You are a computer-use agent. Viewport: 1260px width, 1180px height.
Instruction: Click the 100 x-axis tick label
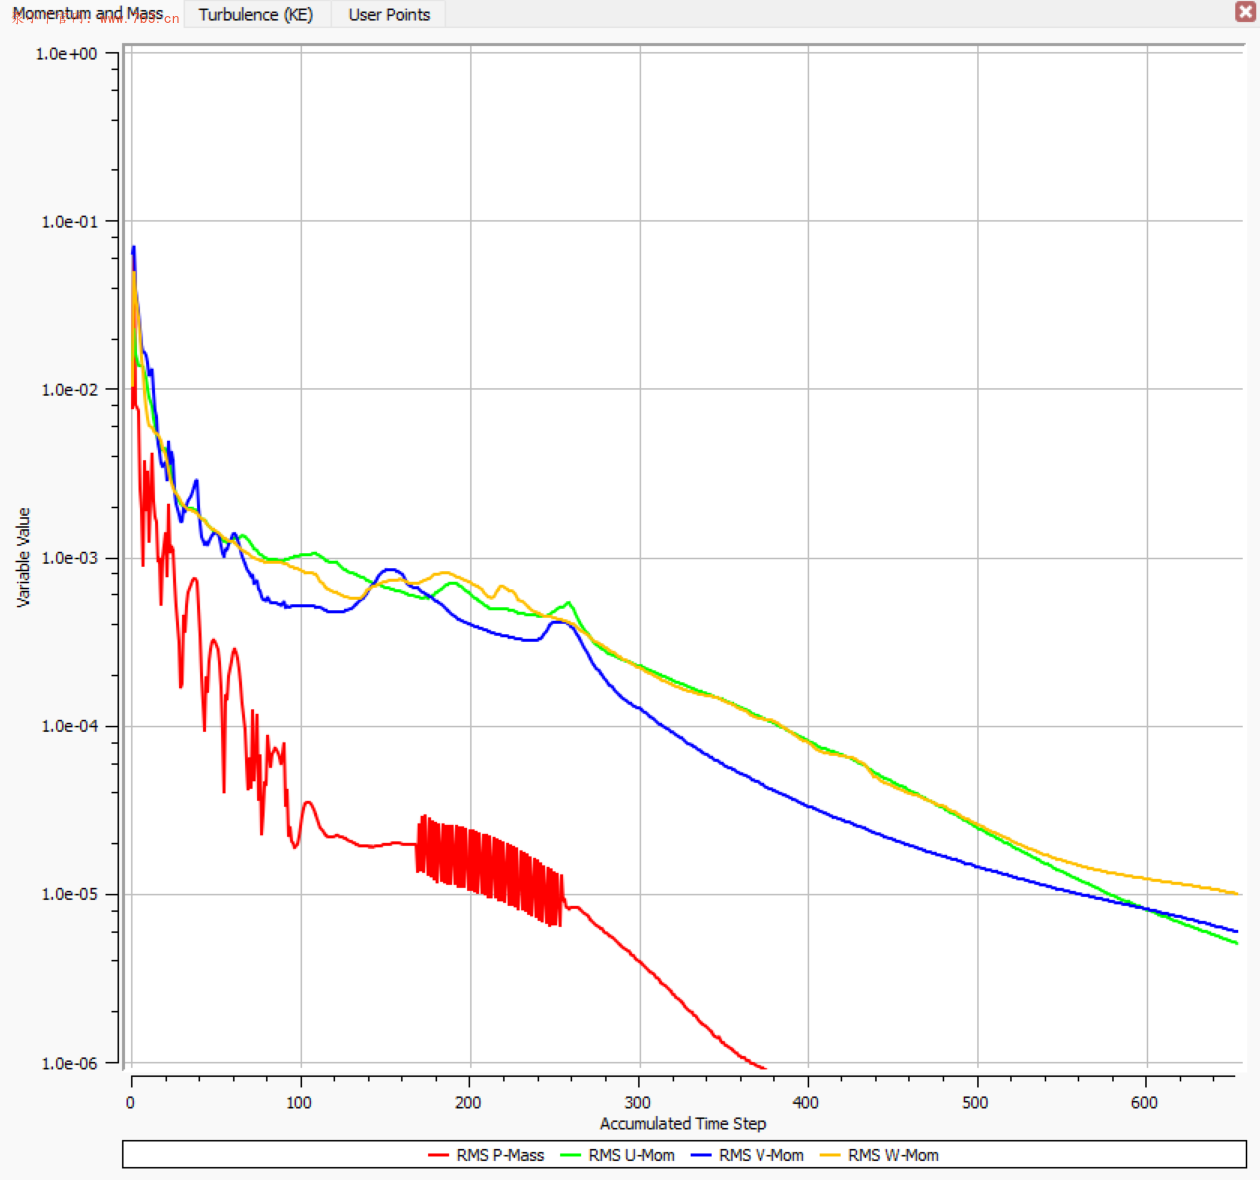(299, 1102)
